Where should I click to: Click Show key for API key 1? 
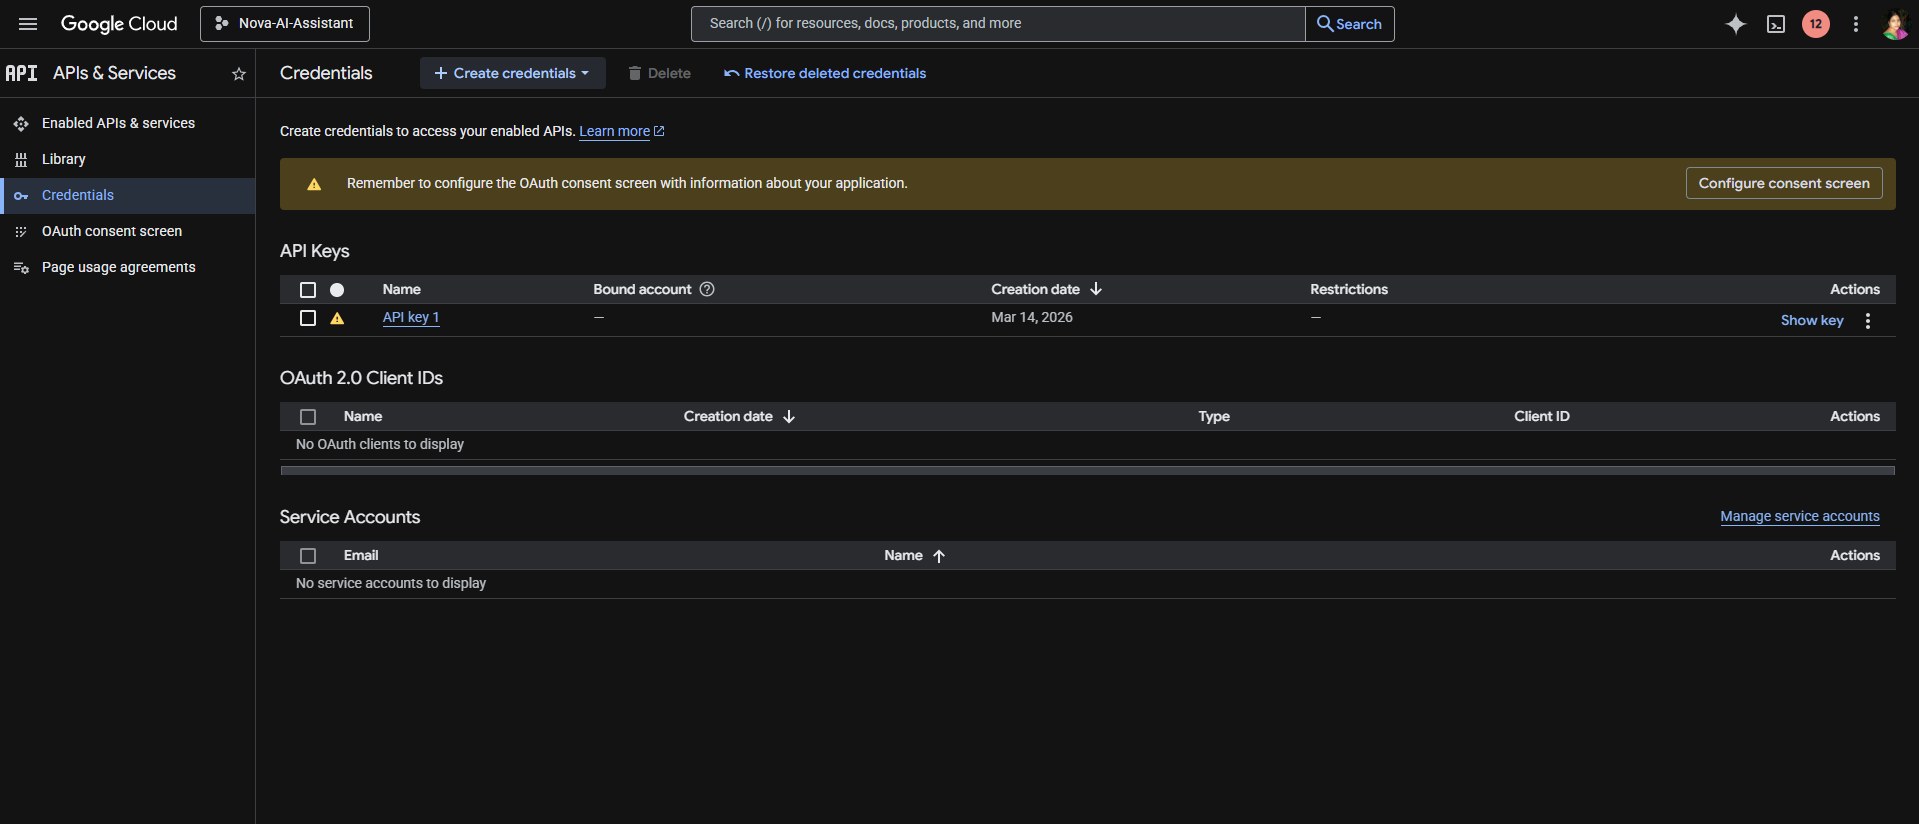[x=1812, y=320]
